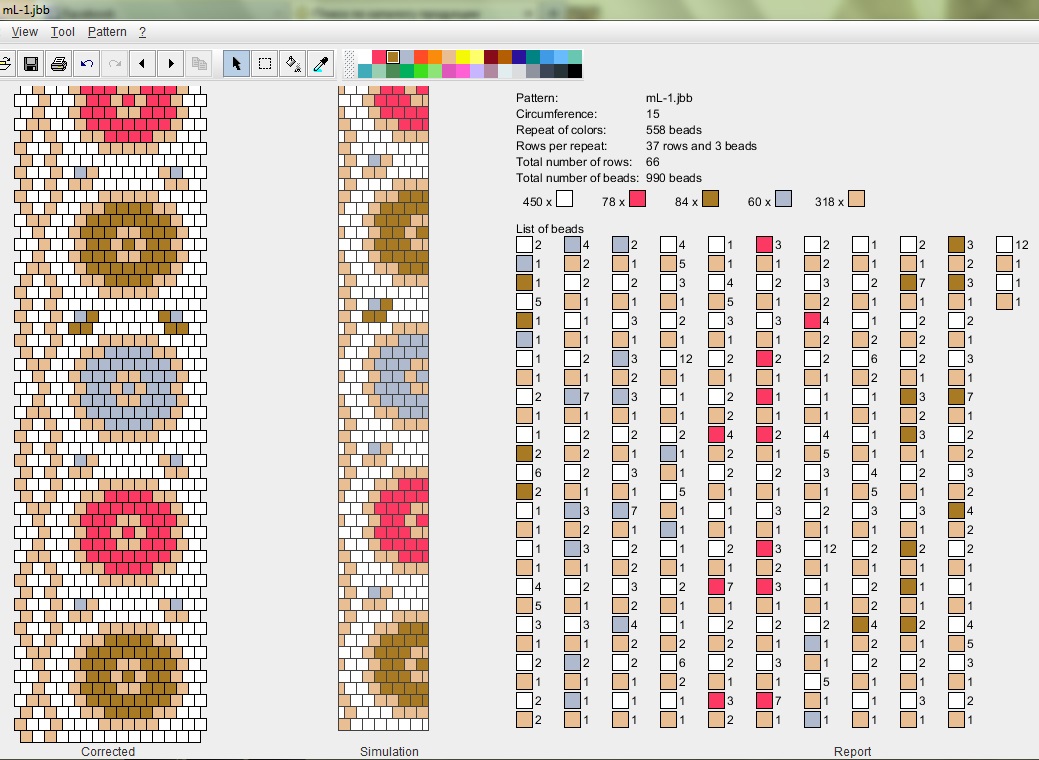Image resolution: width=1039 pixels, height=760 pixels.
Task: Open the Tool menu
Action: click(x=62, y=32)
